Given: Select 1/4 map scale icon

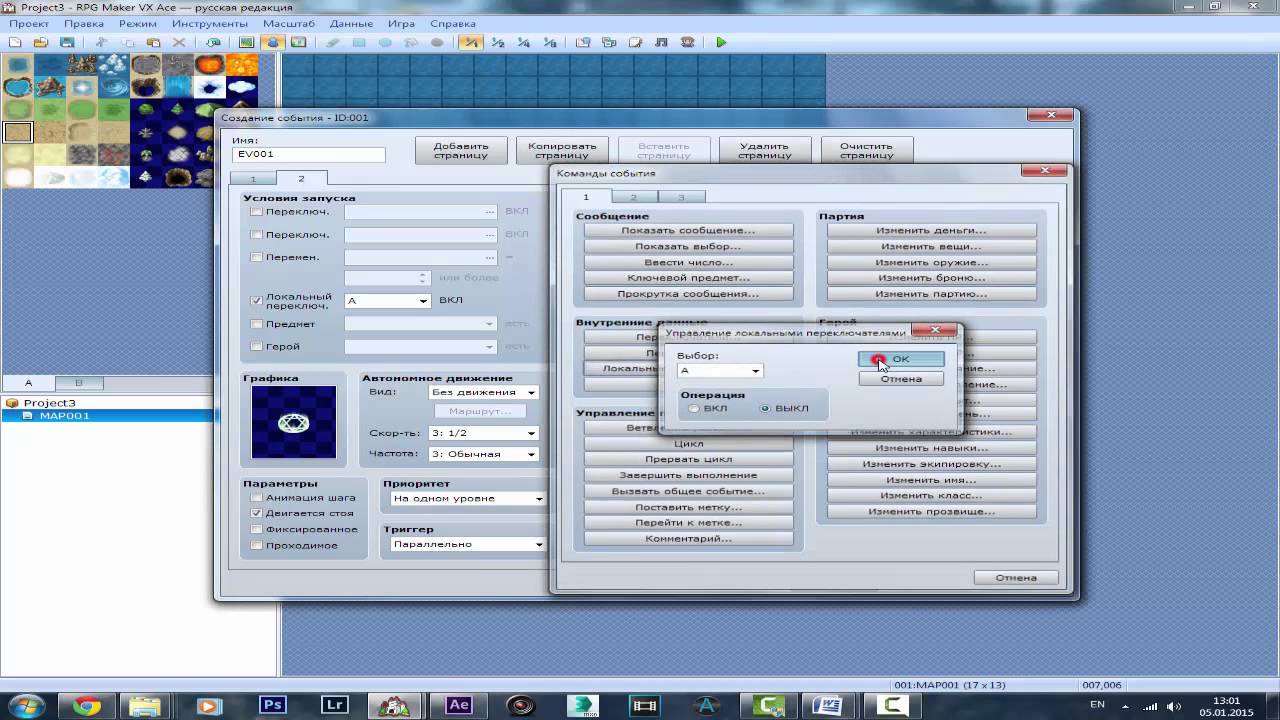Looking at the screenshot, I should pyautogui.click(x=523, y=42).
